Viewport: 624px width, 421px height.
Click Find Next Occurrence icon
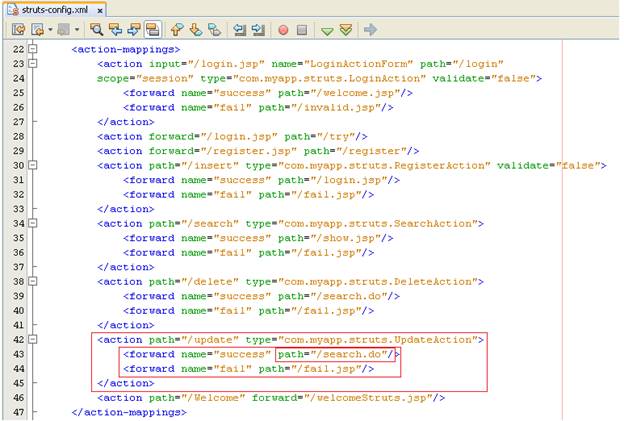134,29
